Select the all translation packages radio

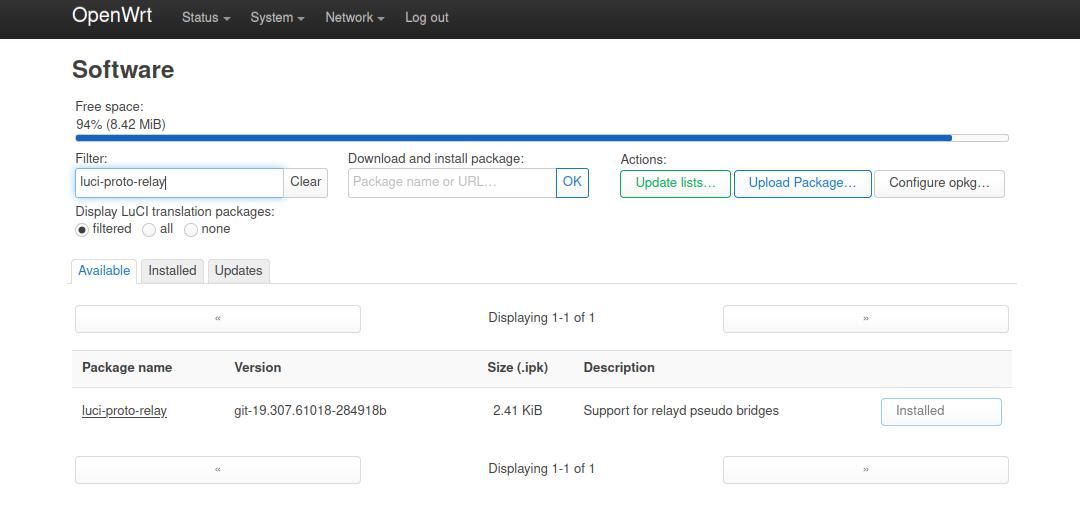pyautogui.click(x=149, y=229)
